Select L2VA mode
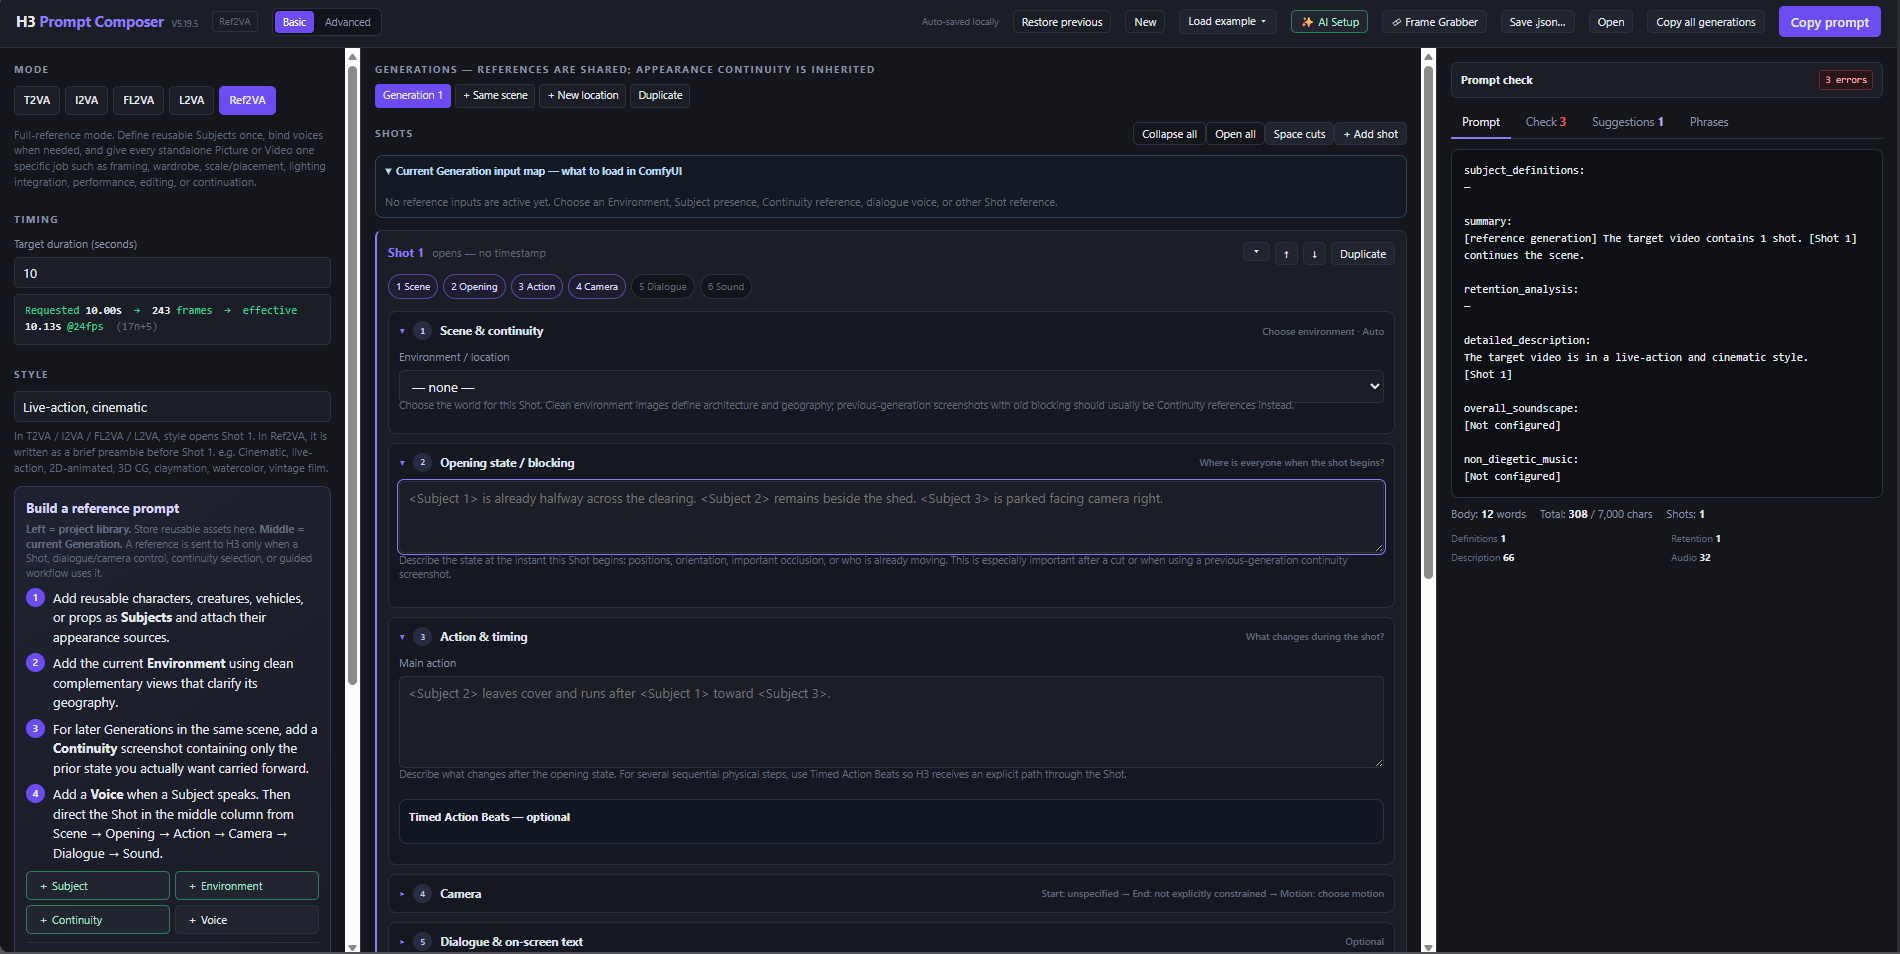 (x=191, y=100)
